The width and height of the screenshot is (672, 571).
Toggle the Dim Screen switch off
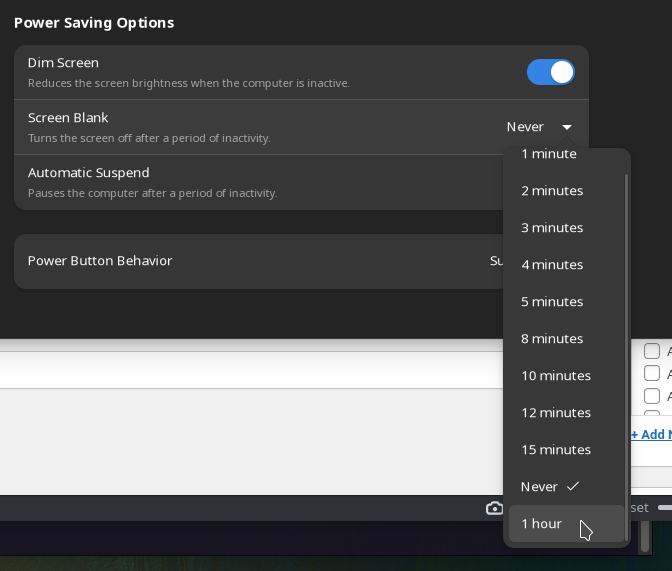click(551, 72)
